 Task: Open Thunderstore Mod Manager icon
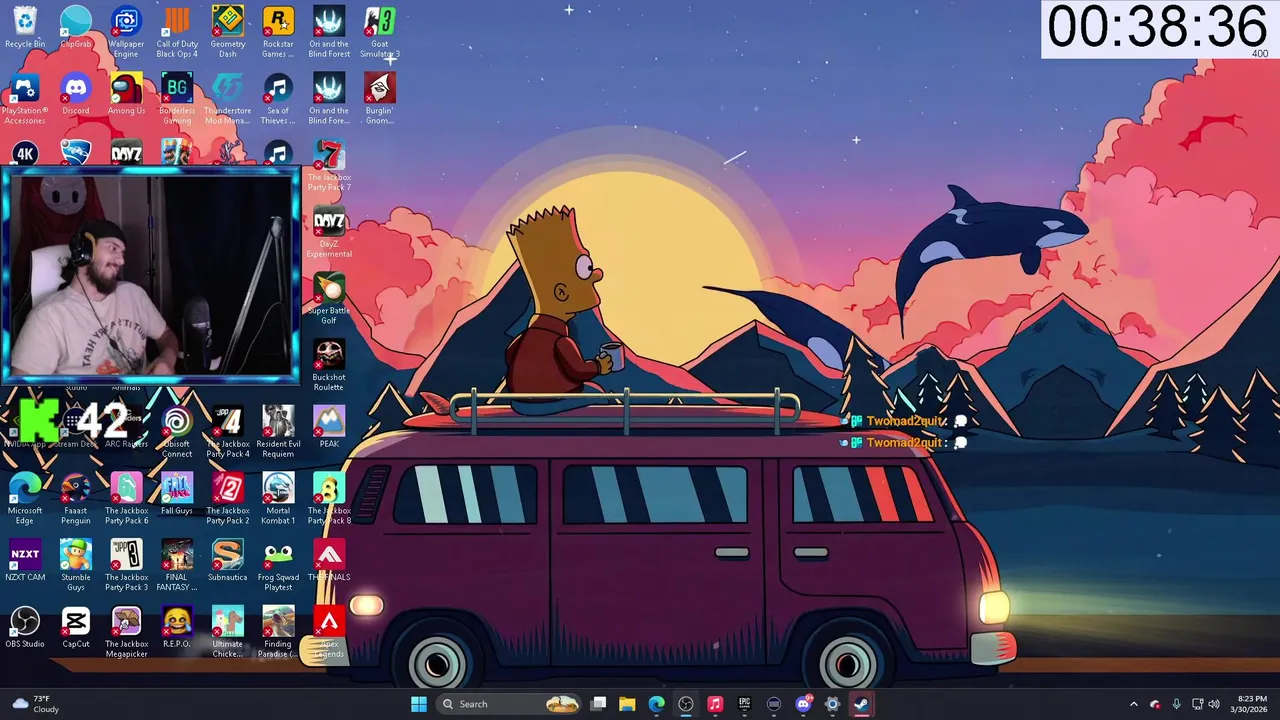point(227,99)
